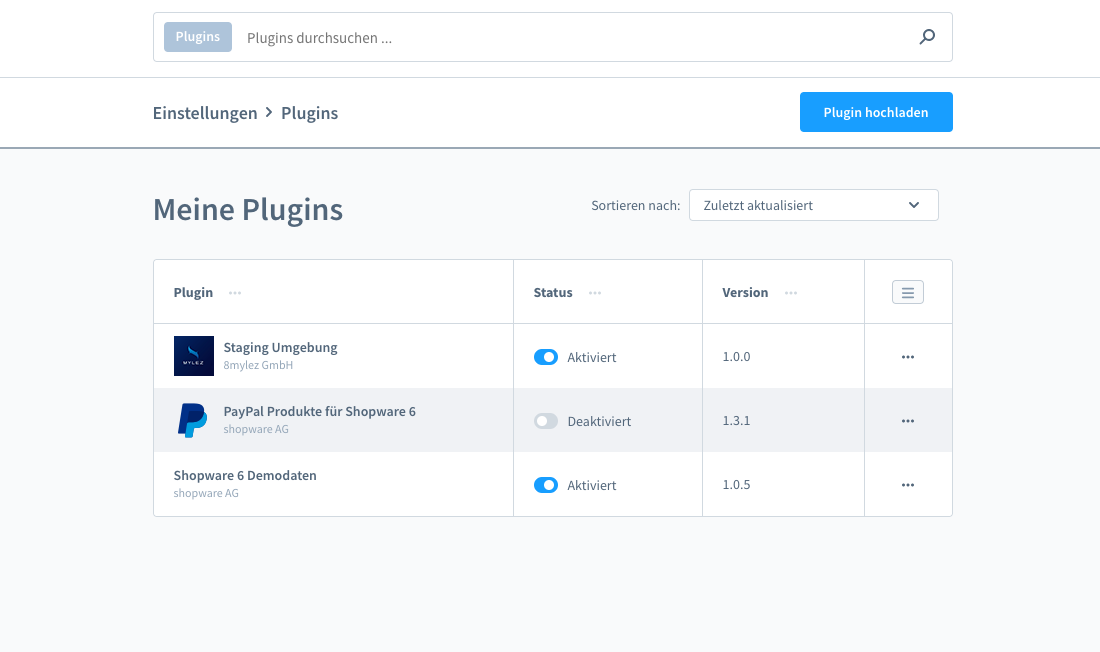The width and height of the screenshot is (1100, 652).
Task: Sort by the Status column header
Action: [553, 293]
